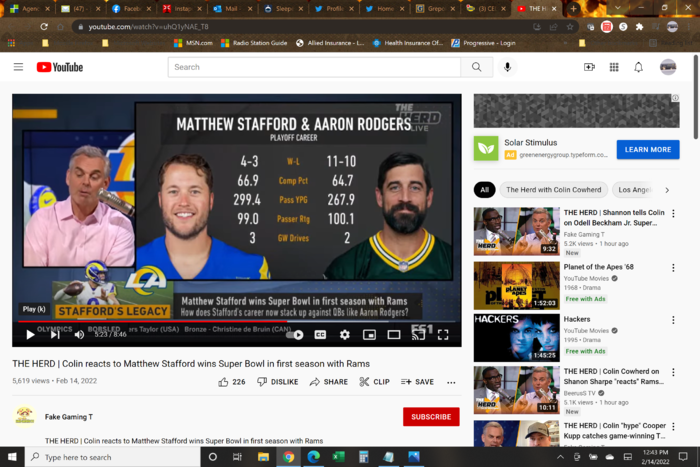Click the SHARE button
This screenshot has height=467, width=700.
point(329,382)
